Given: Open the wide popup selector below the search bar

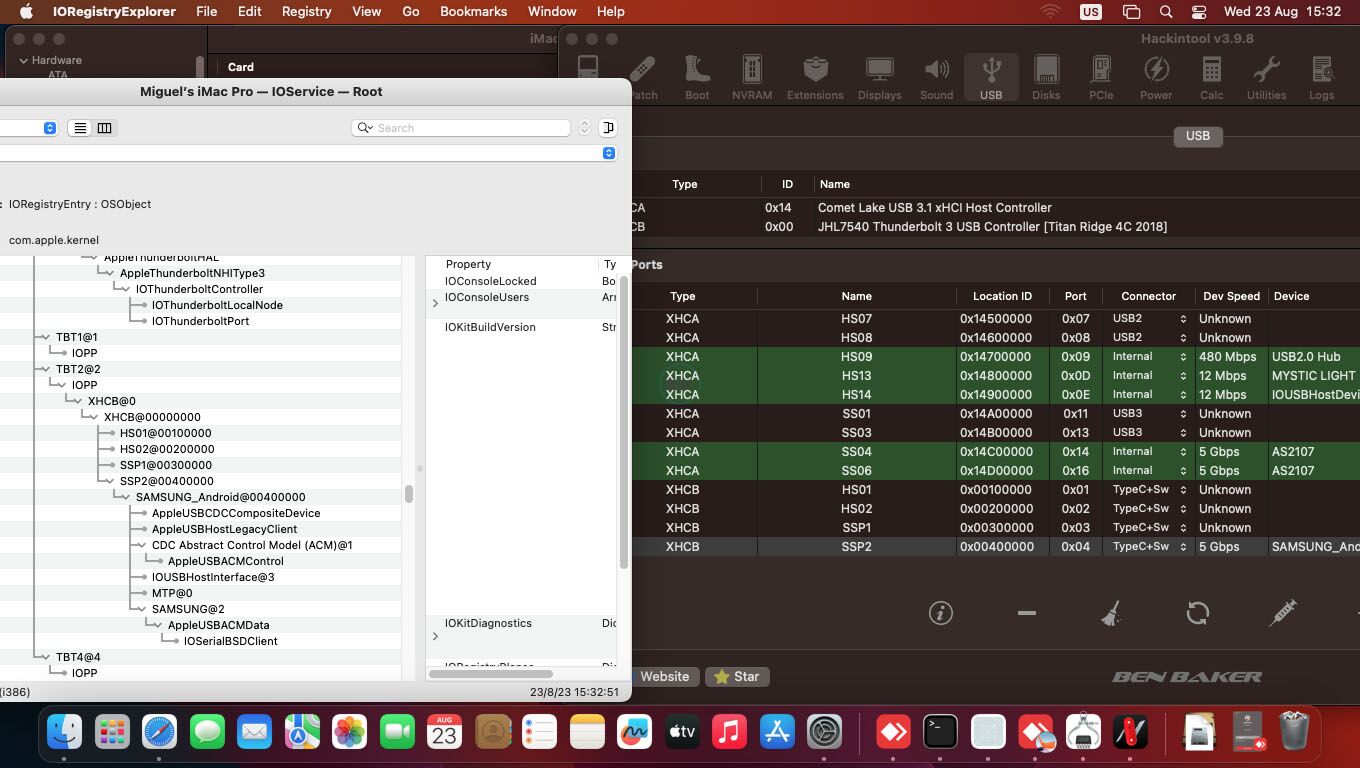Looking at the screenshot, I should pyautogui.click(x=308, y=153).
